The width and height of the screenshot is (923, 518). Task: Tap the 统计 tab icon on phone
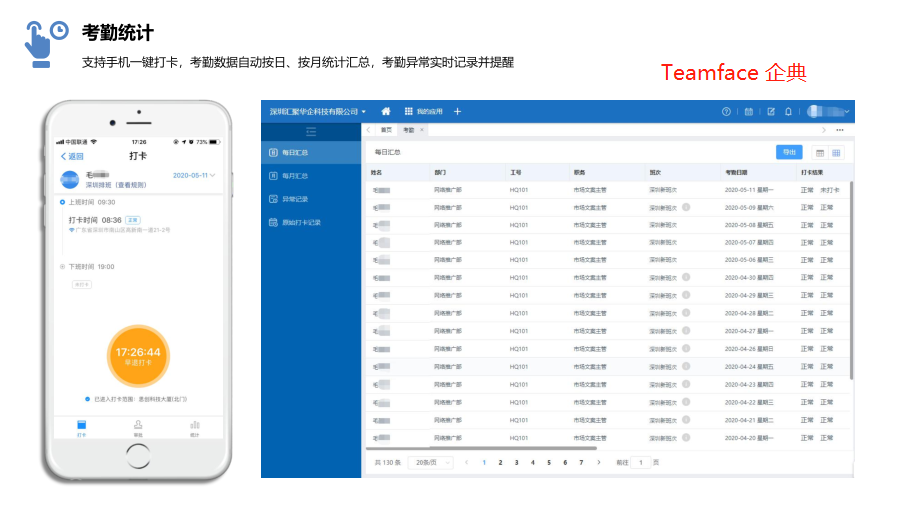click(x=195, y=427)
